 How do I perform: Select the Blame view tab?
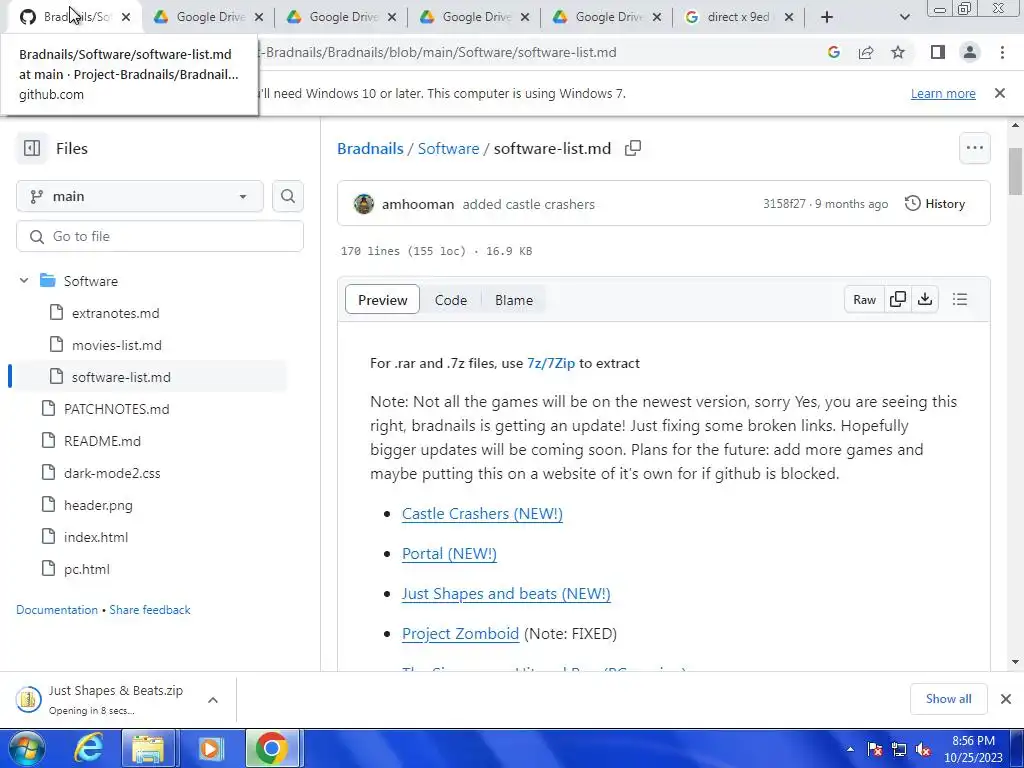click(514, 300)
